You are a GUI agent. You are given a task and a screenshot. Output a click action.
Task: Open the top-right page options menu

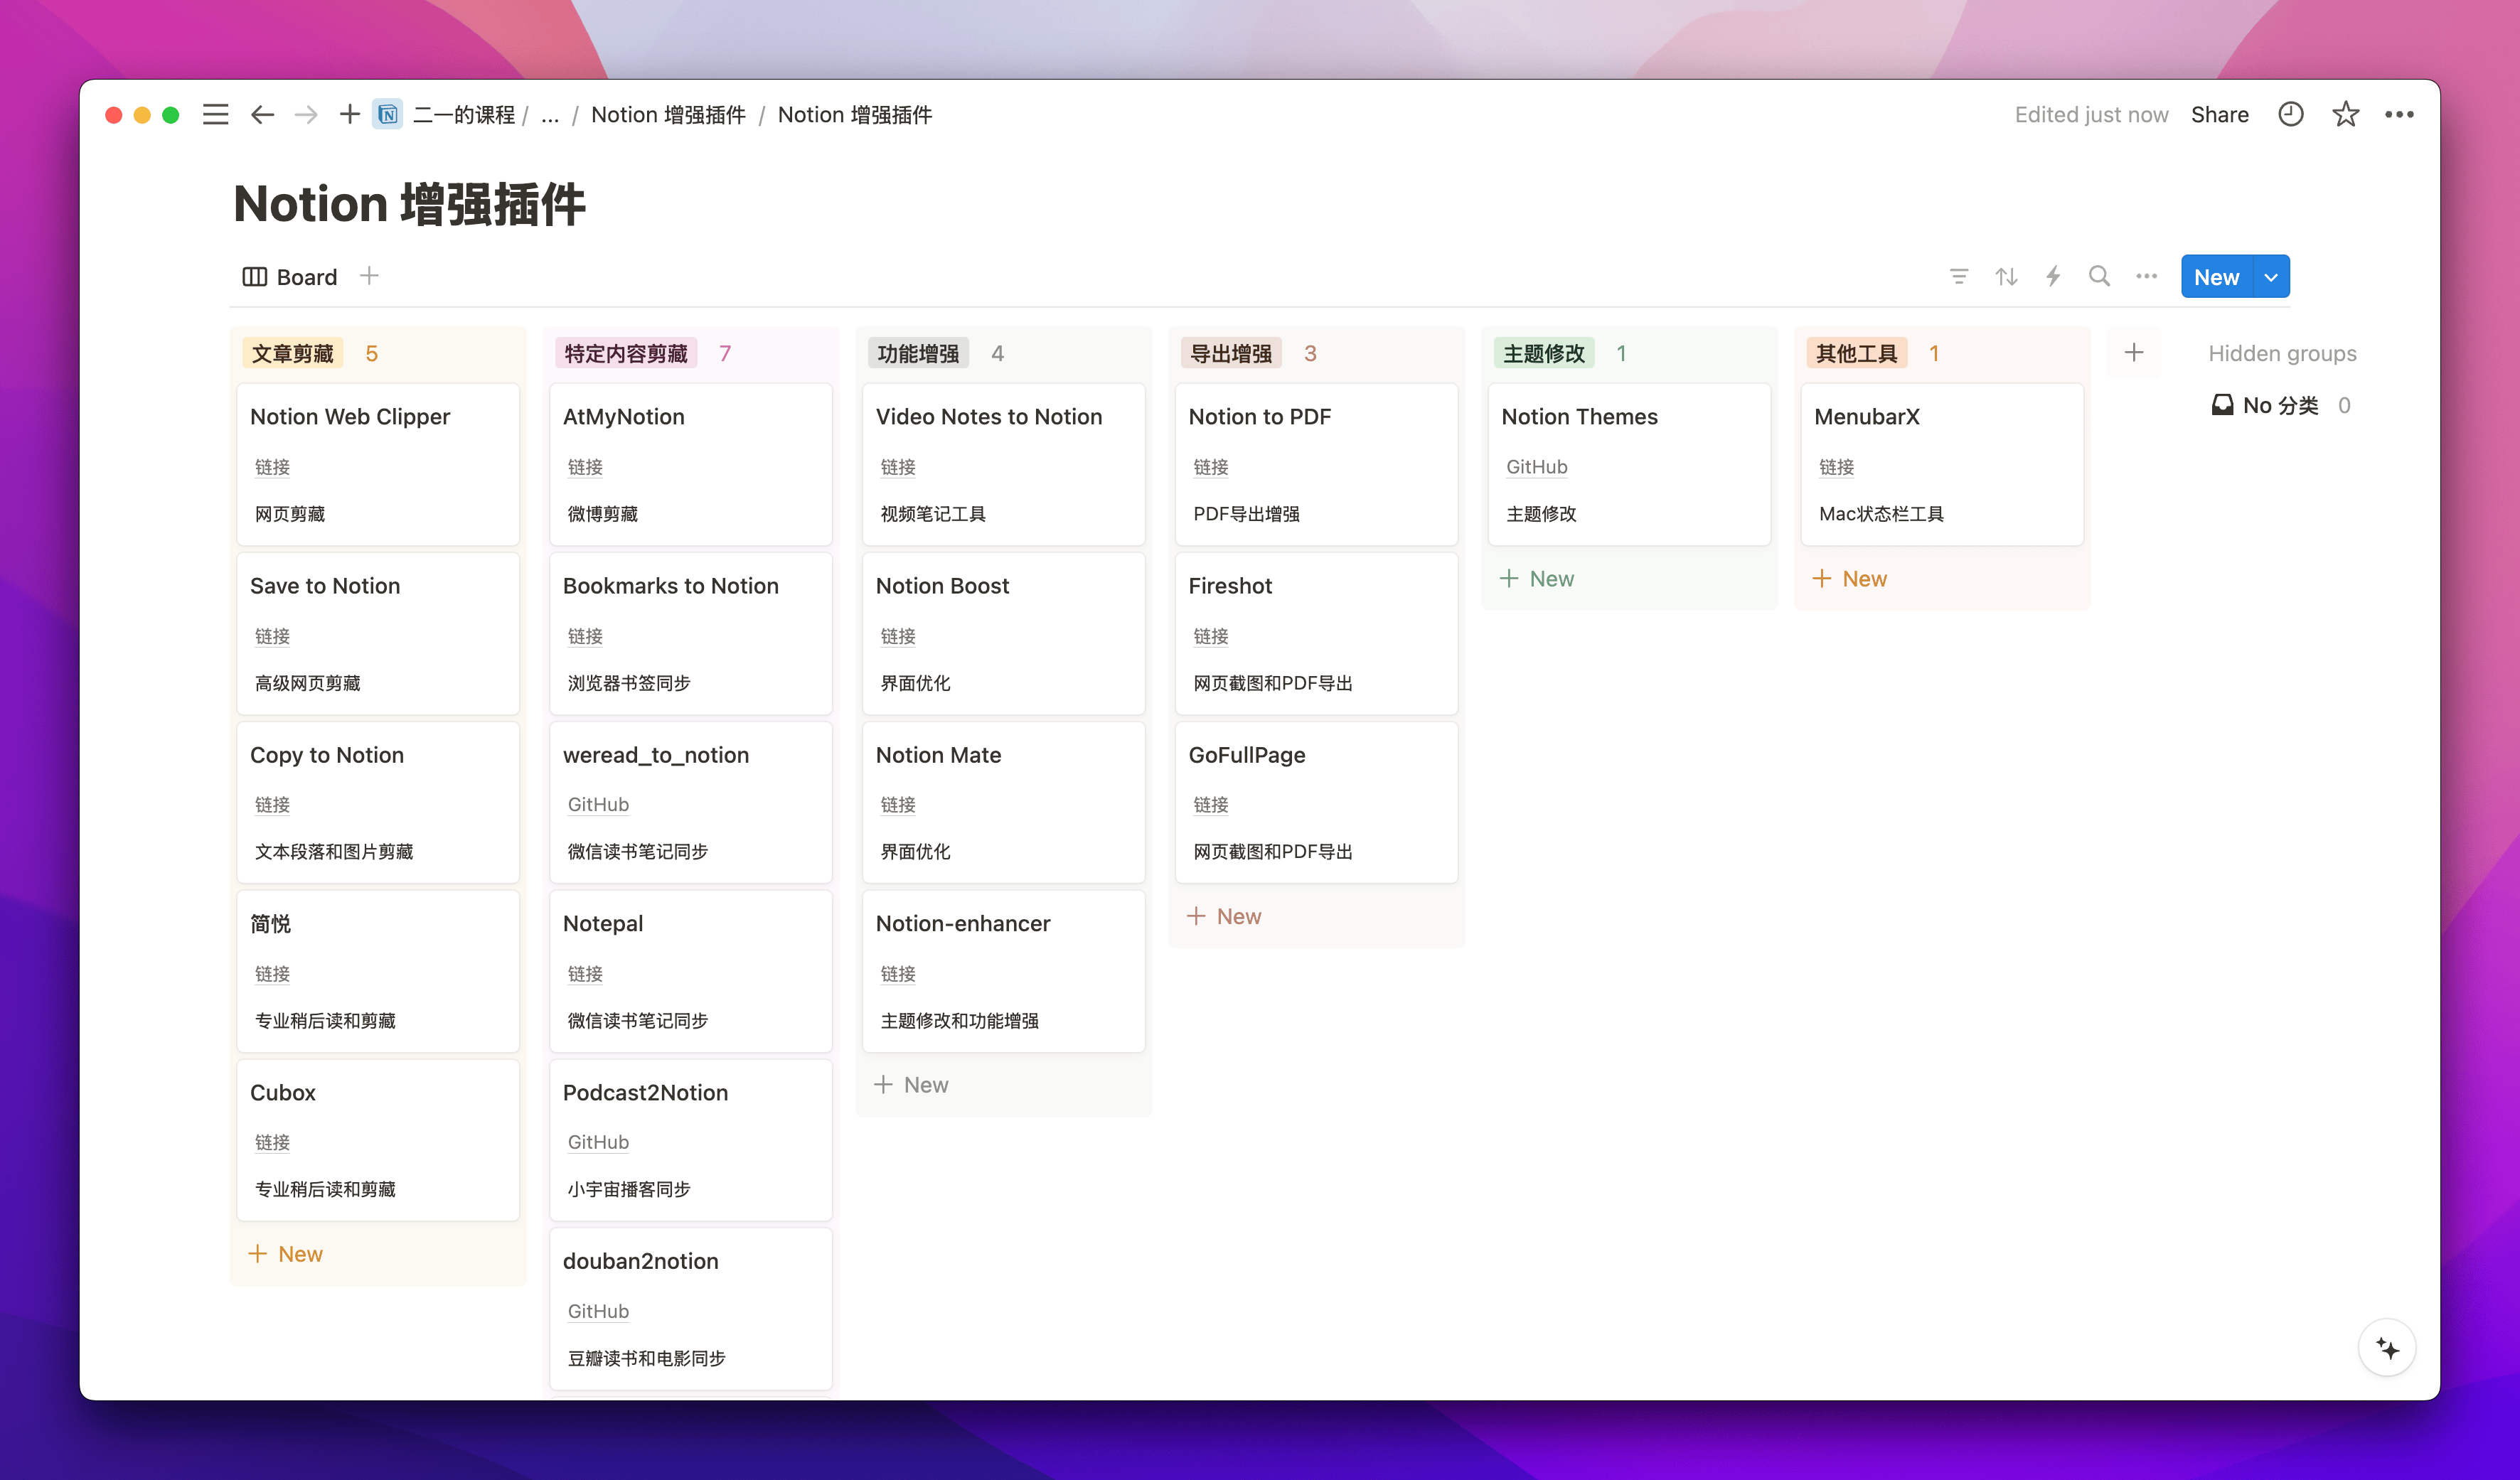(2399, 115)
